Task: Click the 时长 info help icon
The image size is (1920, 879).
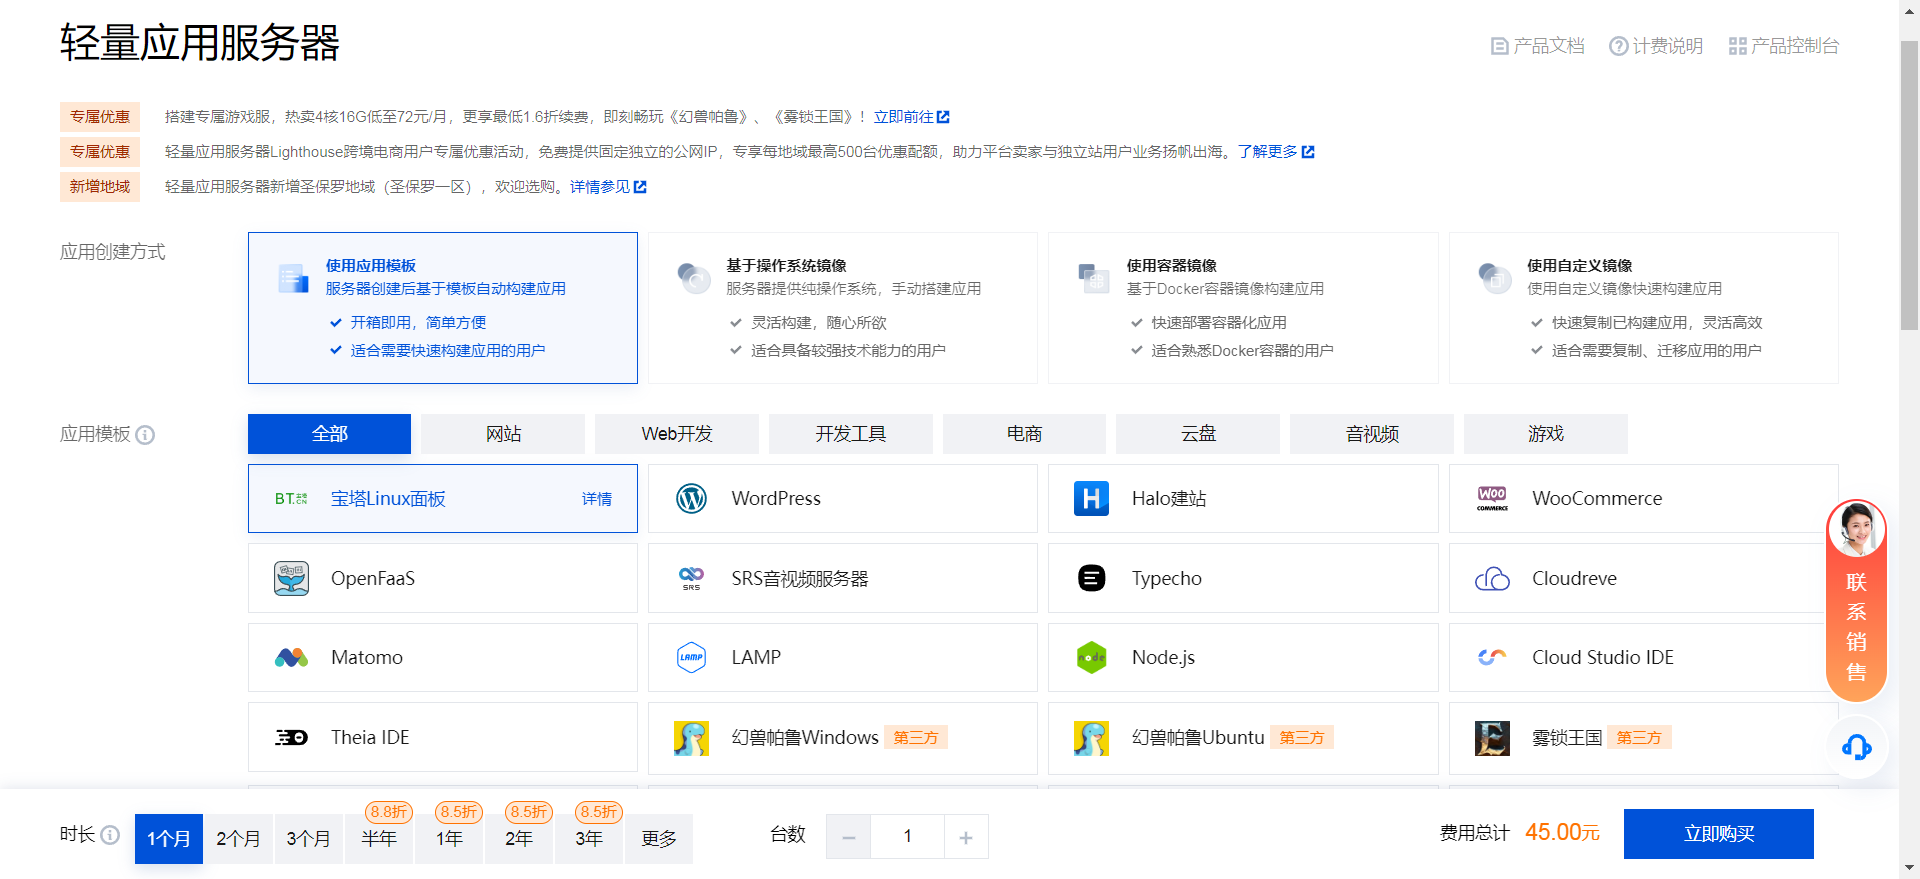Action: [x=110, y=834]
